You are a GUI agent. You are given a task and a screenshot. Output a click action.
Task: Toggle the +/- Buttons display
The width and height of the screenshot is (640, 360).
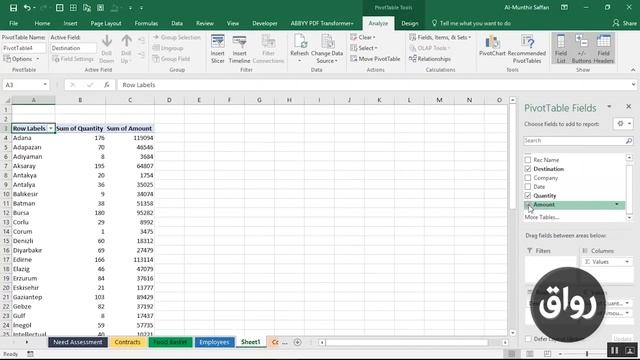[581, 49]
